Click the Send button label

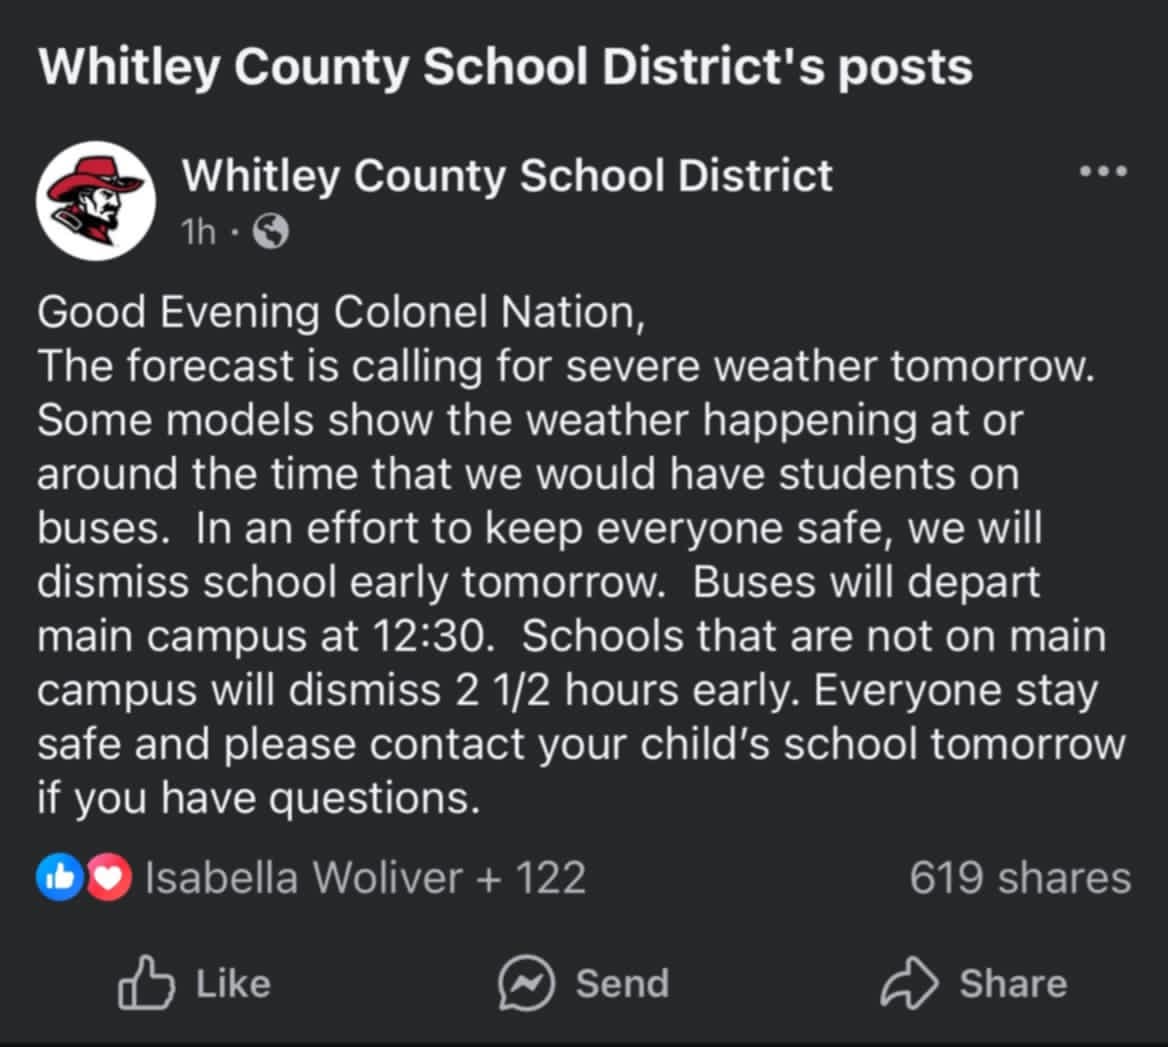623,984
